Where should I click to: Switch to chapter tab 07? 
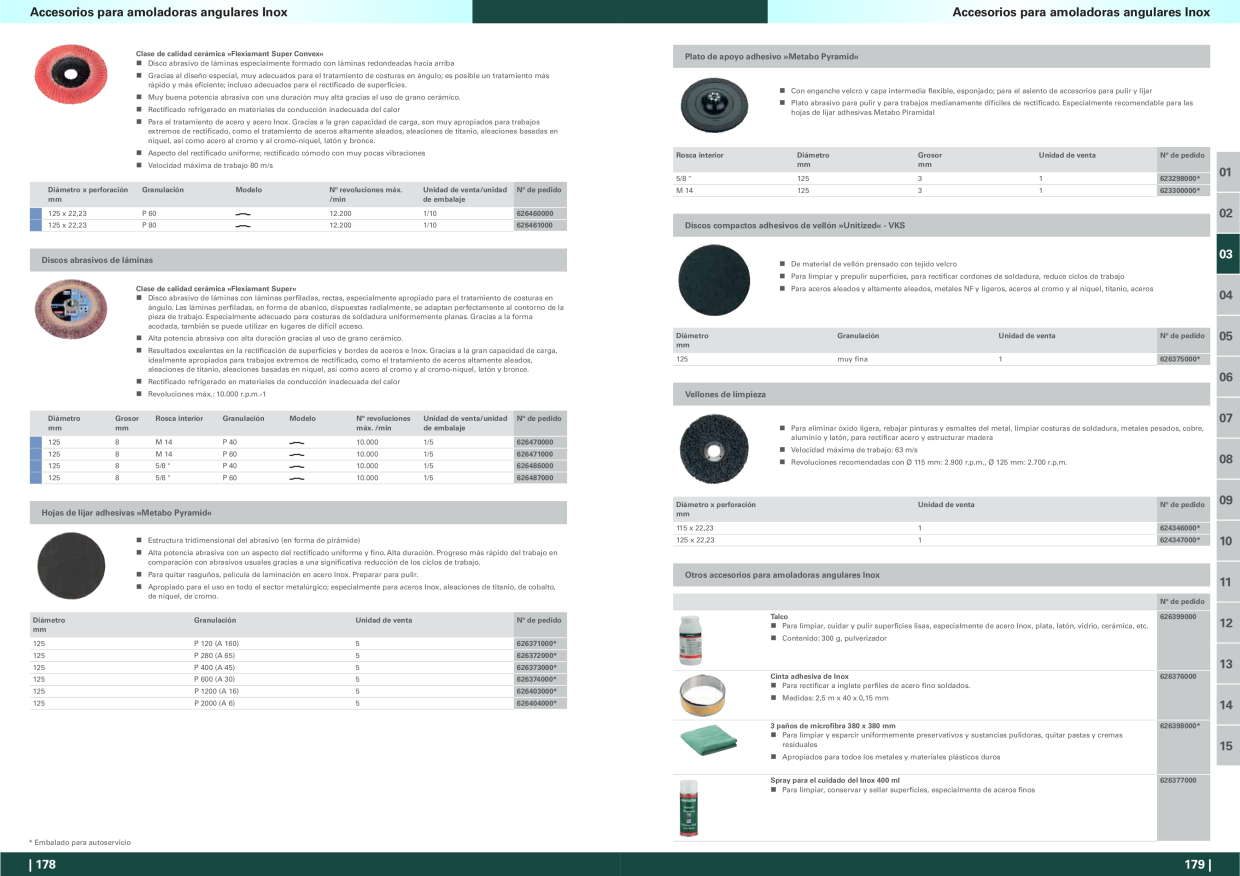coord(1227,418)
